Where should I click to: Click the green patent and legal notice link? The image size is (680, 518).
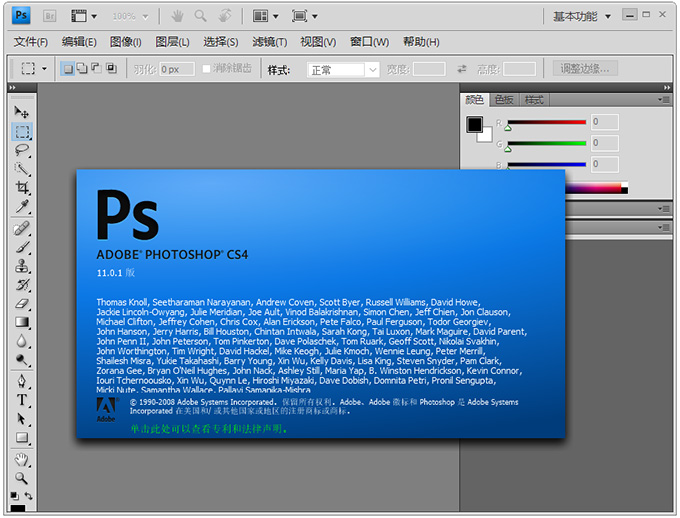tap(209, 429)
